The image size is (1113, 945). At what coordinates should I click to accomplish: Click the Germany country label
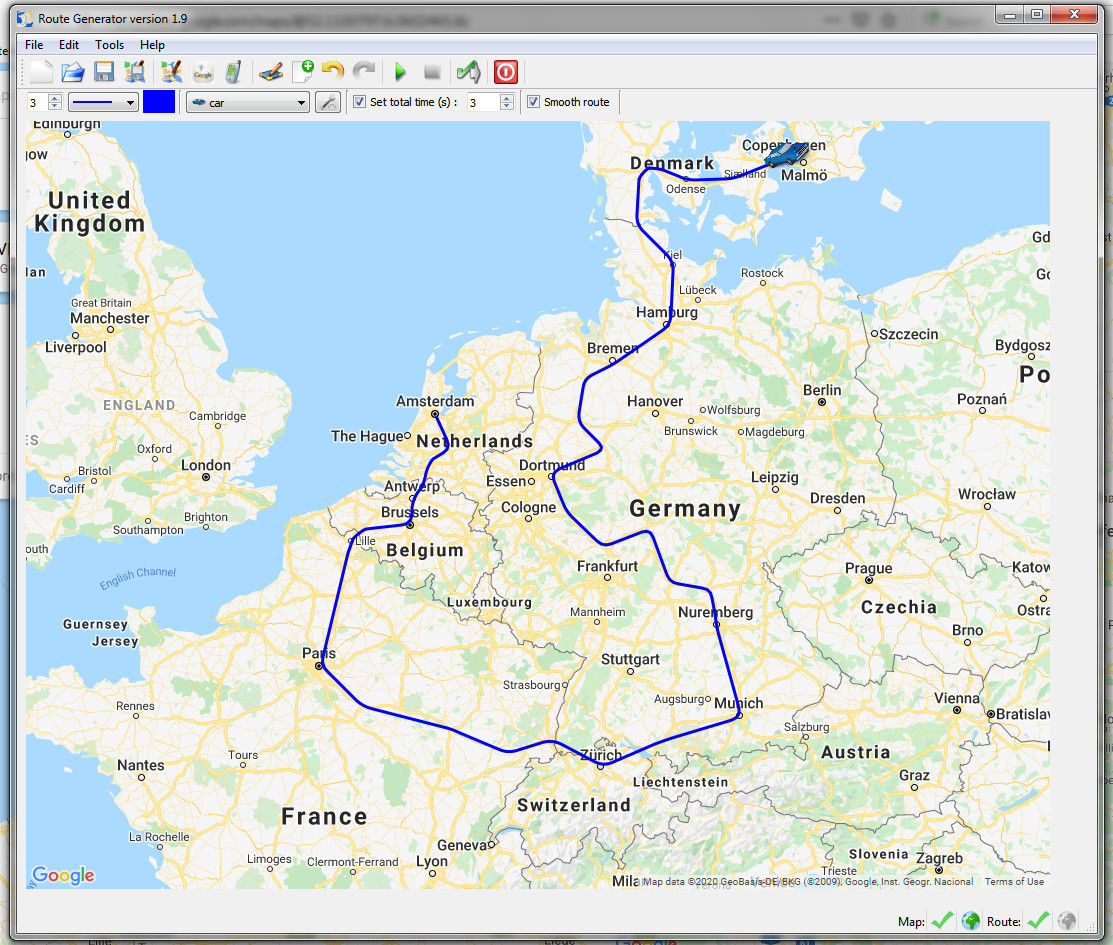pyautogui.click(x=685, y=508)
